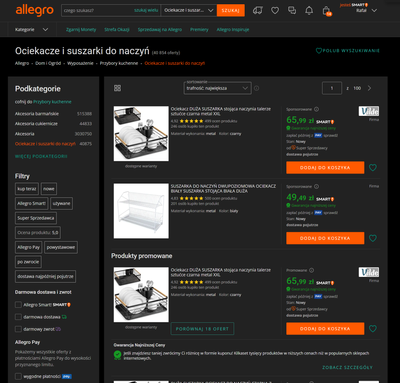The height and width of the screenshot is (383, 400).
Task: Toggle dostawa najpóźniej pojutrze filter
Action: [45, 276]
